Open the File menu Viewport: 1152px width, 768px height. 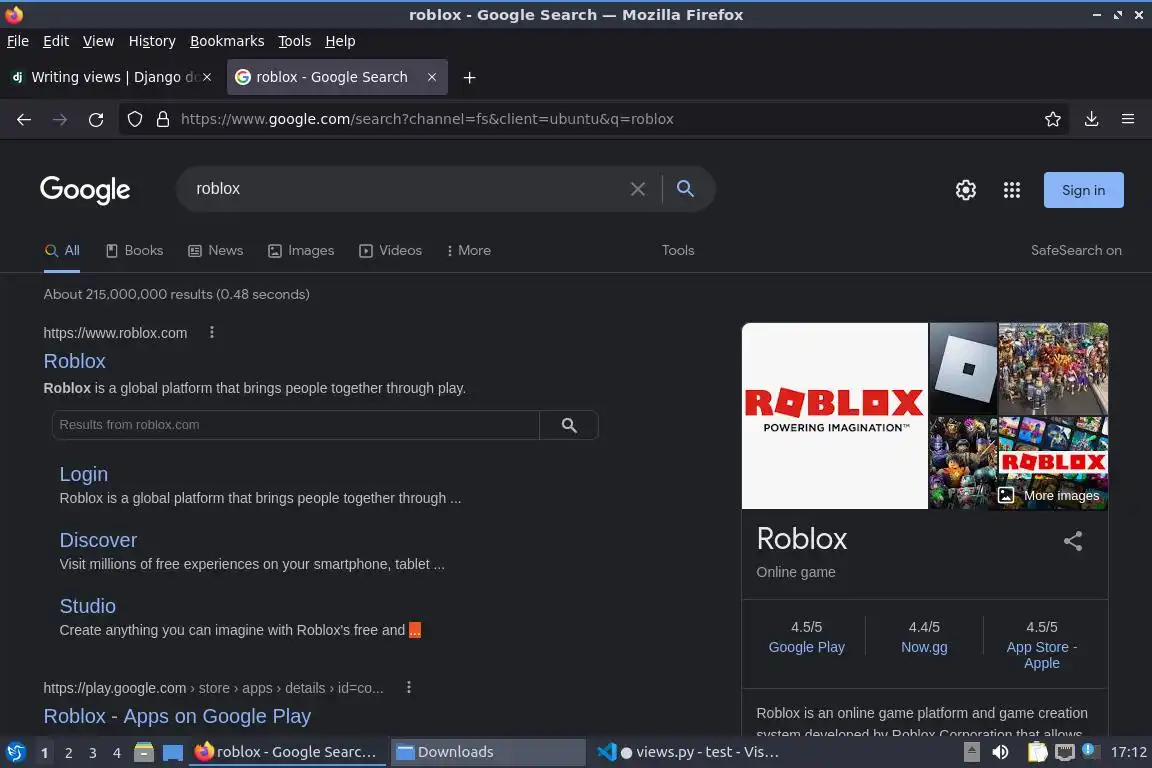coord(18,41)
